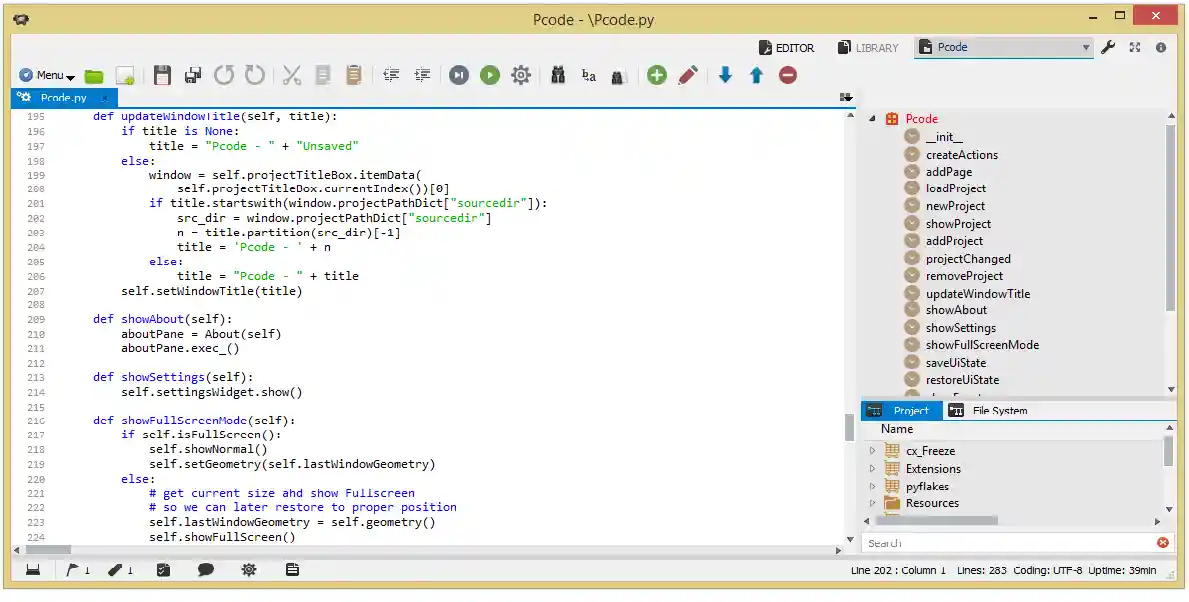1189x602 pixels.
Task: Switch to the File System tab
Action: point(998,410)
